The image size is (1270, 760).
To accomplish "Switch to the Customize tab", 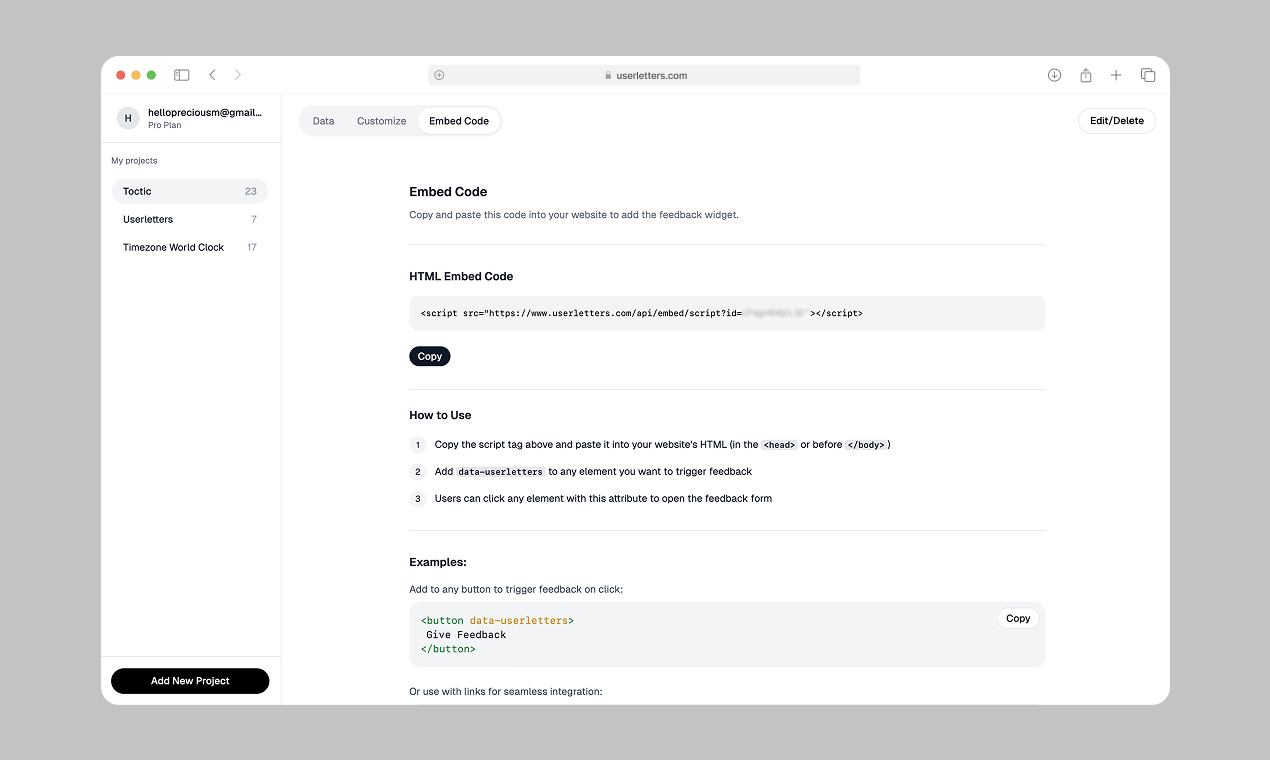I will 381,120.
